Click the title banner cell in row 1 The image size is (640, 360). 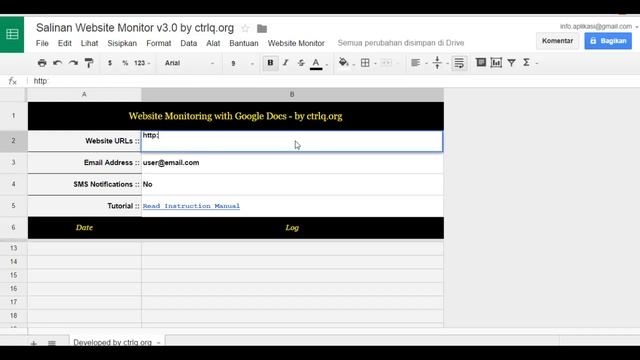coord(236,116)
